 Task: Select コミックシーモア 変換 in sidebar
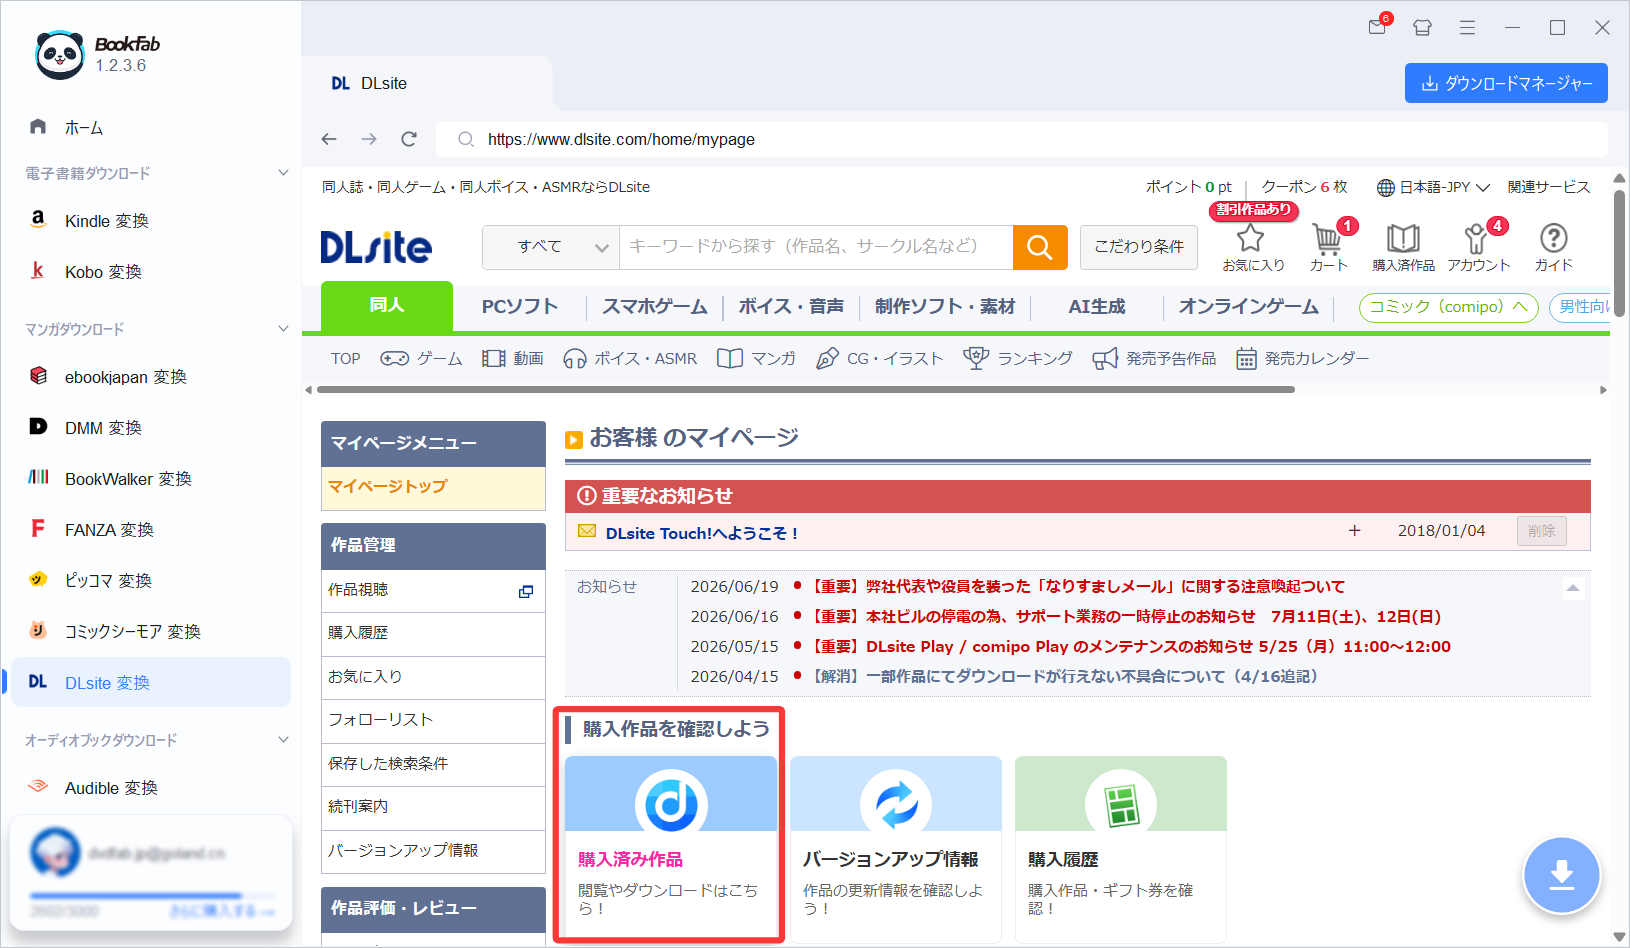coord(151,632)
